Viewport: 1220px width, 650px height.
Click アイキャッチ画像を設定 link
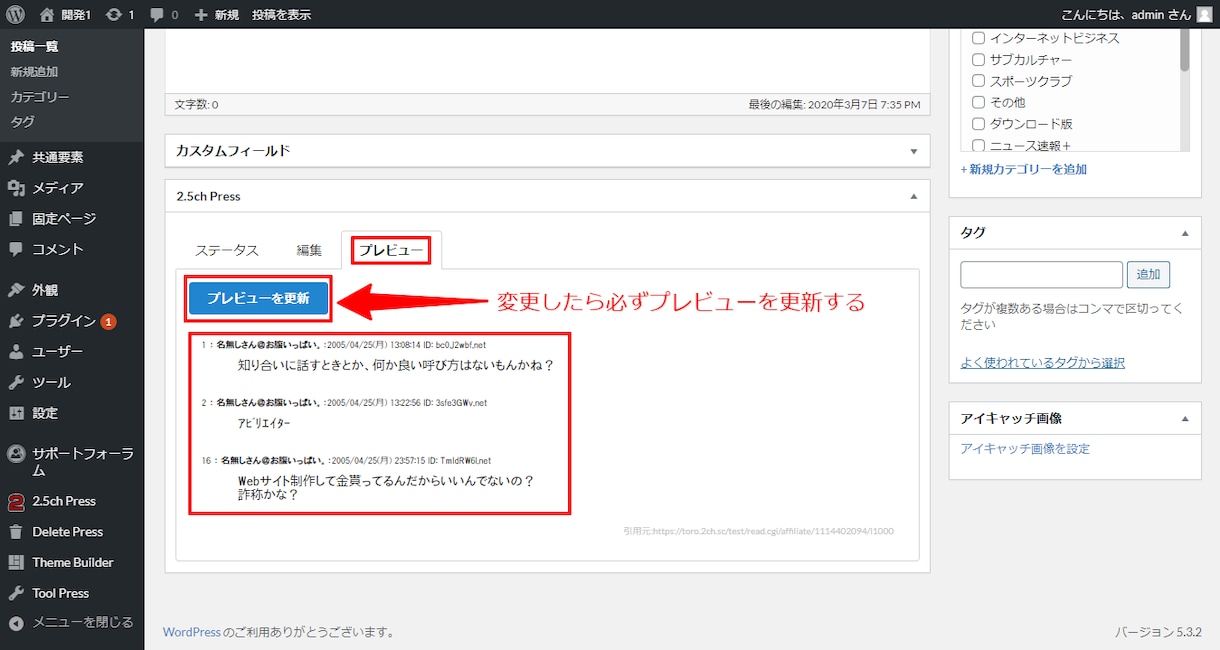tap(1025, 449)
